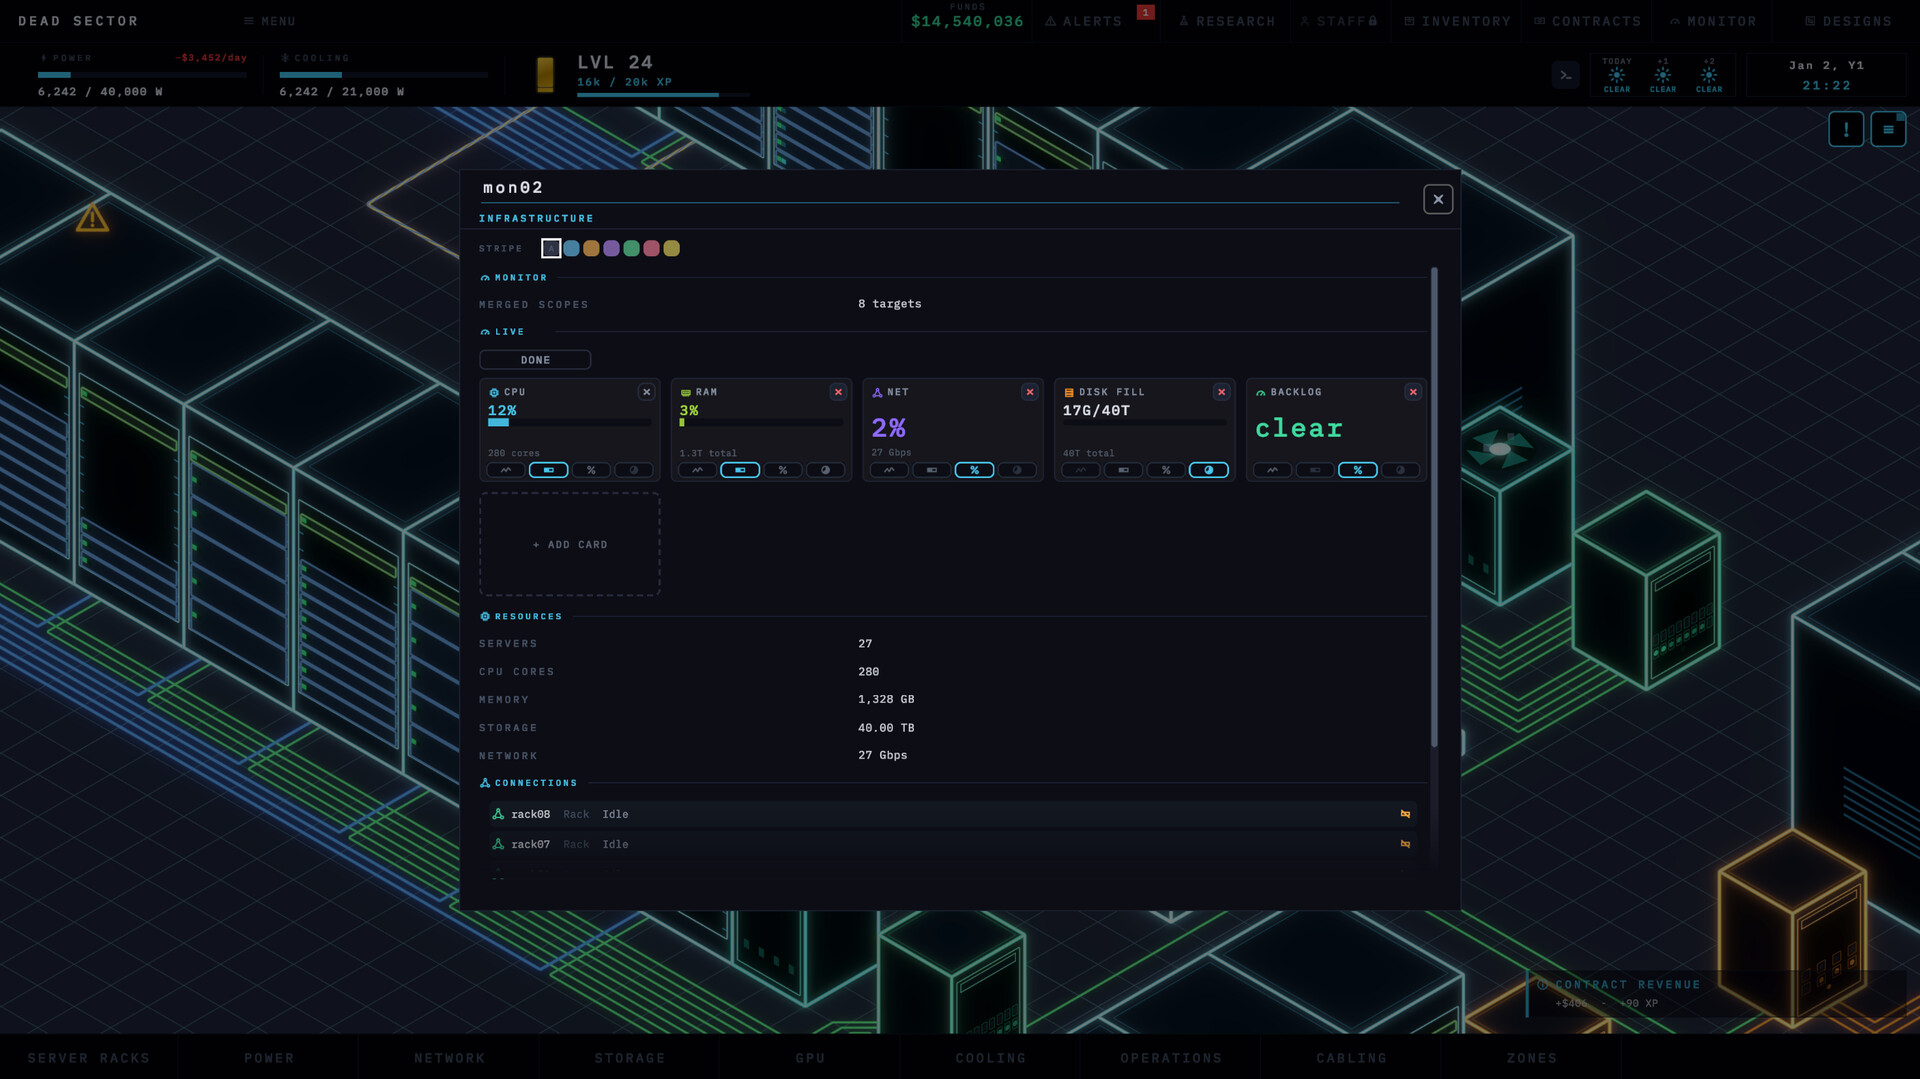The height and width of the screenshot is (1079, 1920).
Task: Show the +2 day weather forecast
Action: click(x=1709, y=75)
